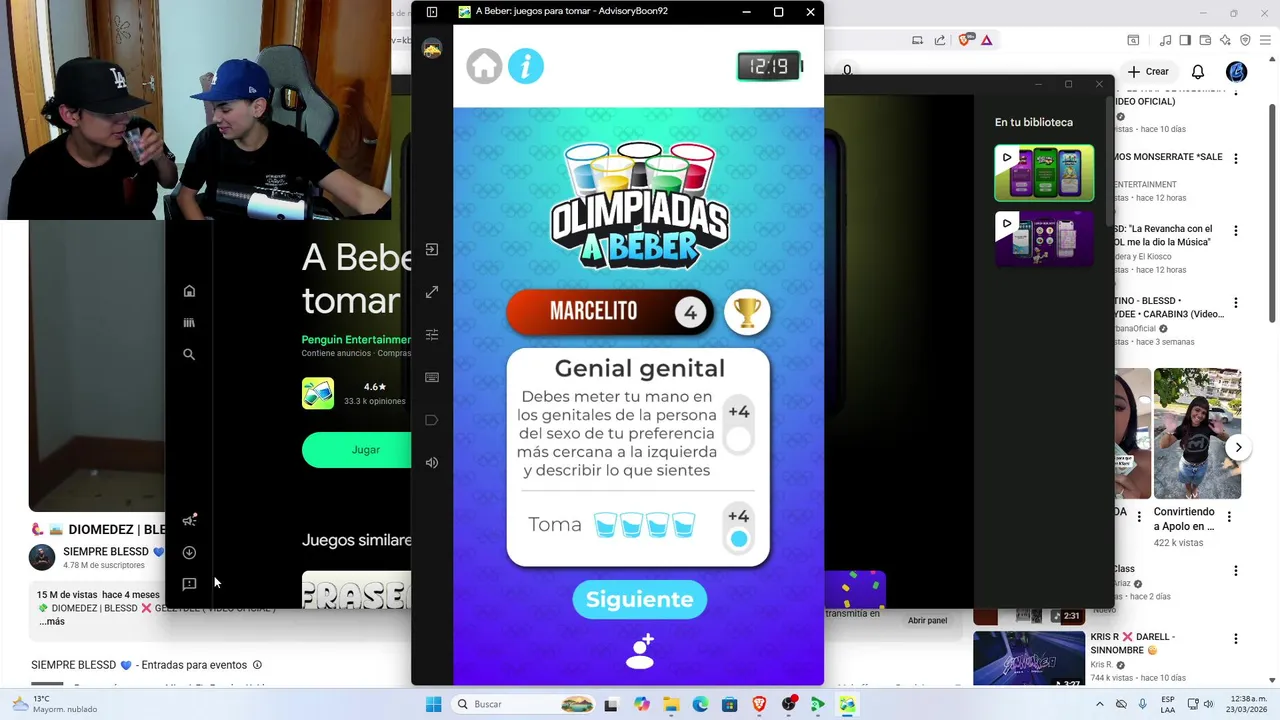The image size is (1280, 720).
Task: Open options menu for 'MOS MONSERRATE' video
Action: point(1236,158)
